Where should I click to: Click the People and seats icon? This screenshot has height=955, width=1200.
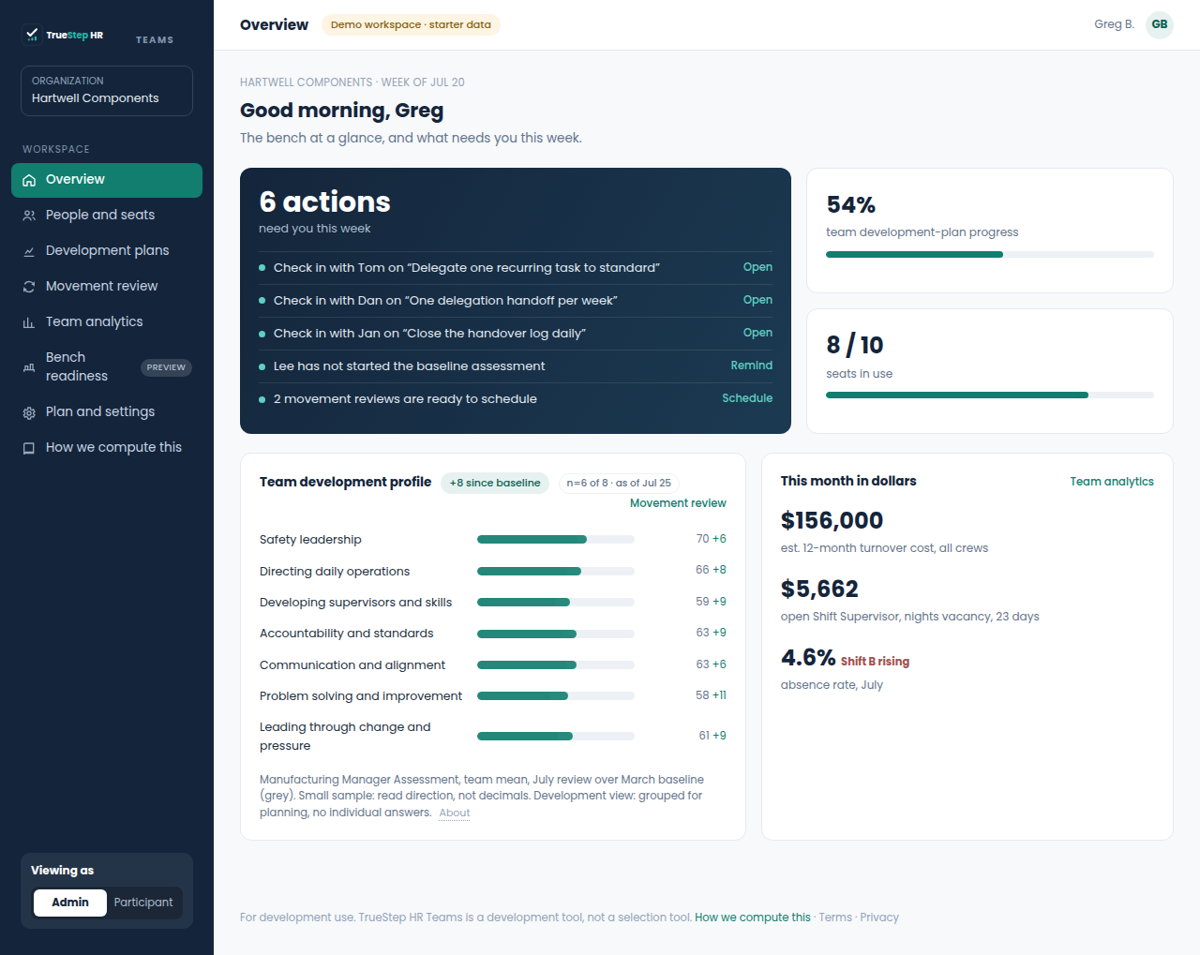pos(29,215)
